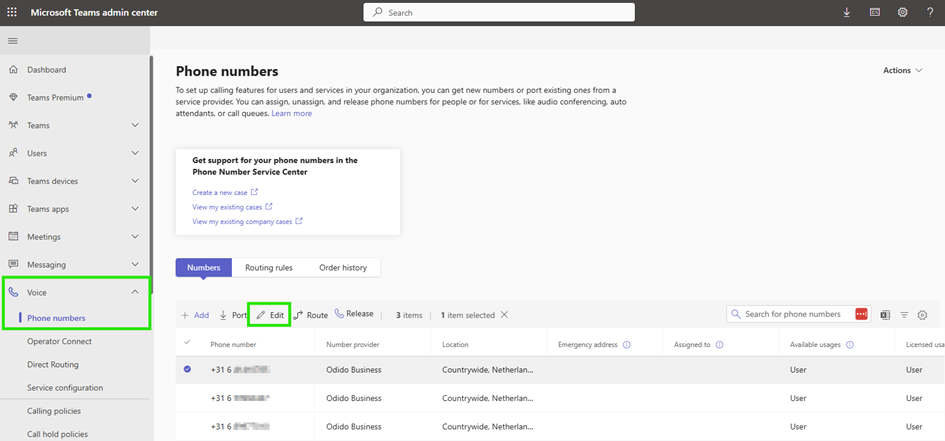
Task: Click the Search for phone numbers field
Action: [792, 315]
